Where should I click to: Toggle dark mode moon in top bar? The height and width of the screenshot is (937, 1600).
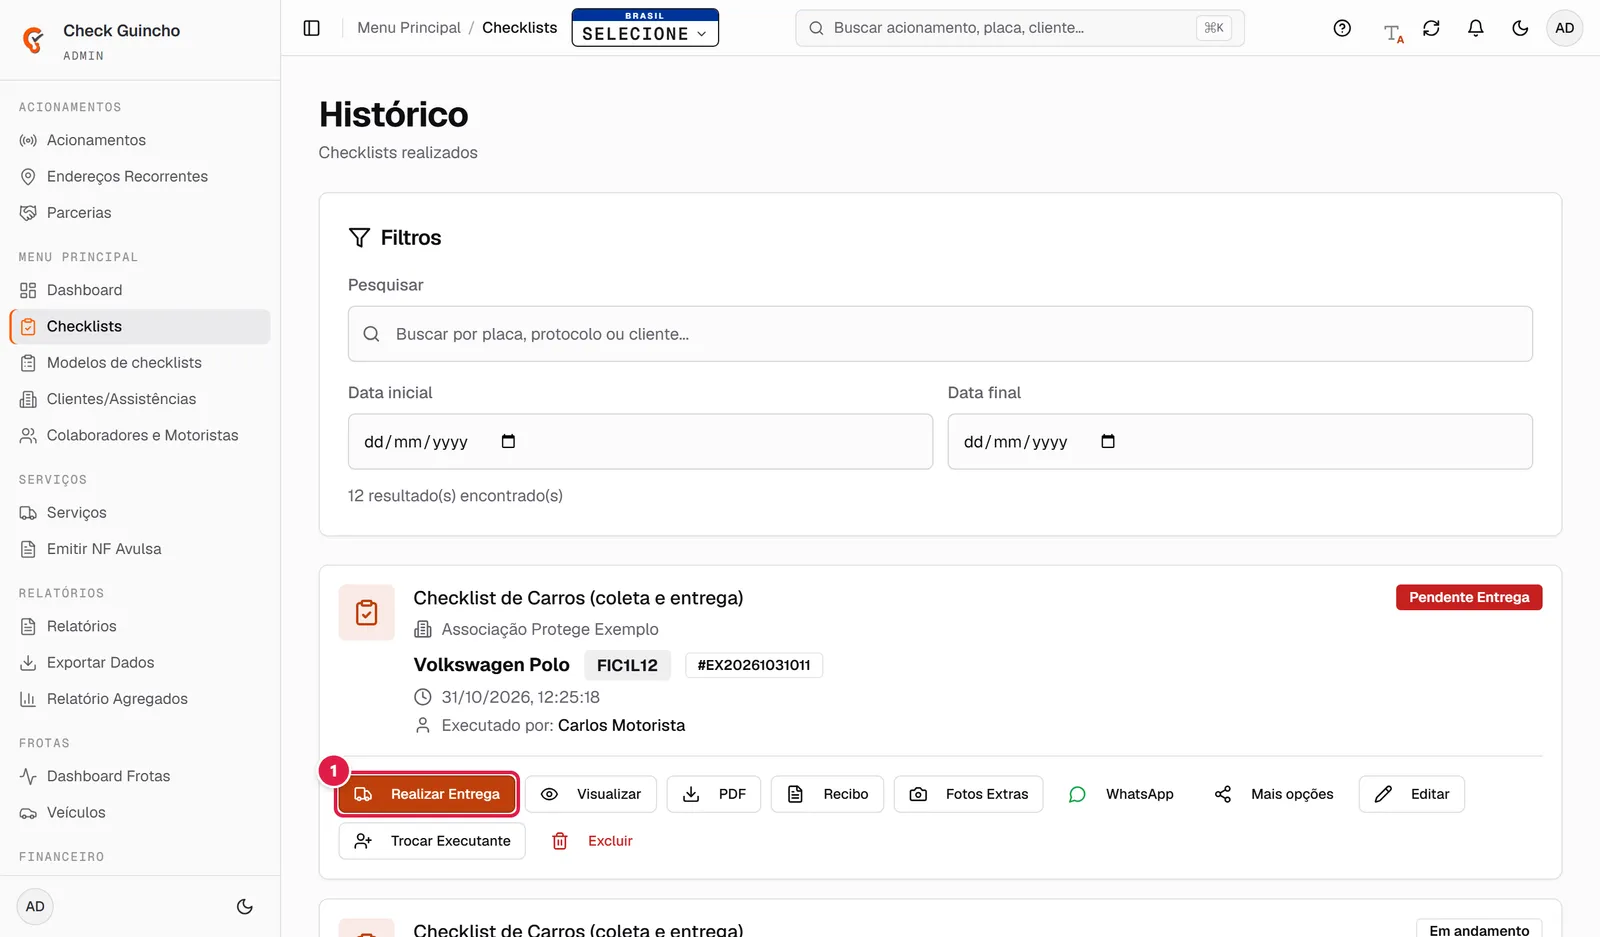(x=1520, y=28)
